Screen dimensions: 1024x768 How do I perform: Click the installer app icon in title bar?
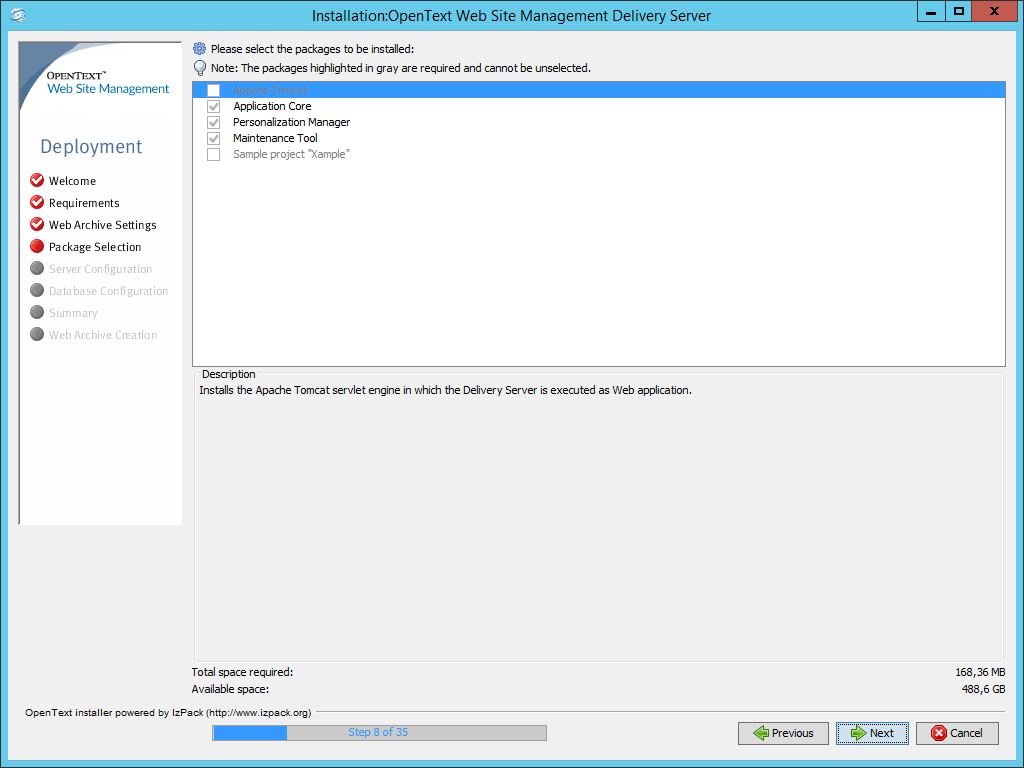pyautogui.click(x=18, y=14)
